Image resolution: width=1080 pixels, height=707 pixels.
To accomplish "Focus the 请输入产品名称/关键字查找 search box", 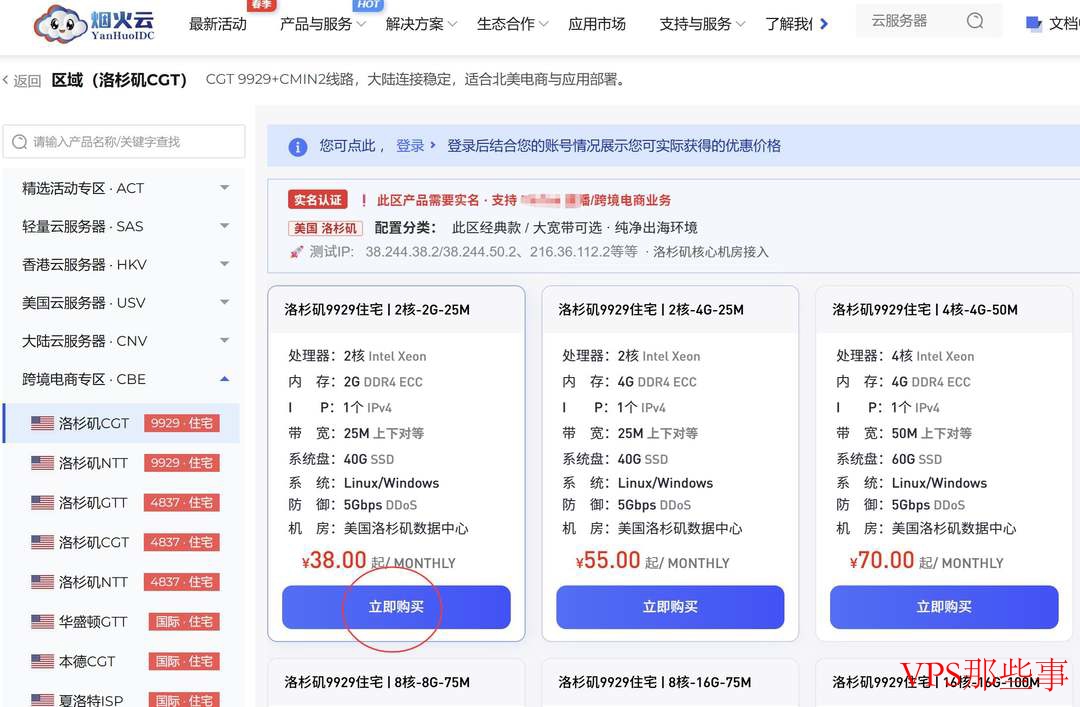I will click(x=124, y=142).
